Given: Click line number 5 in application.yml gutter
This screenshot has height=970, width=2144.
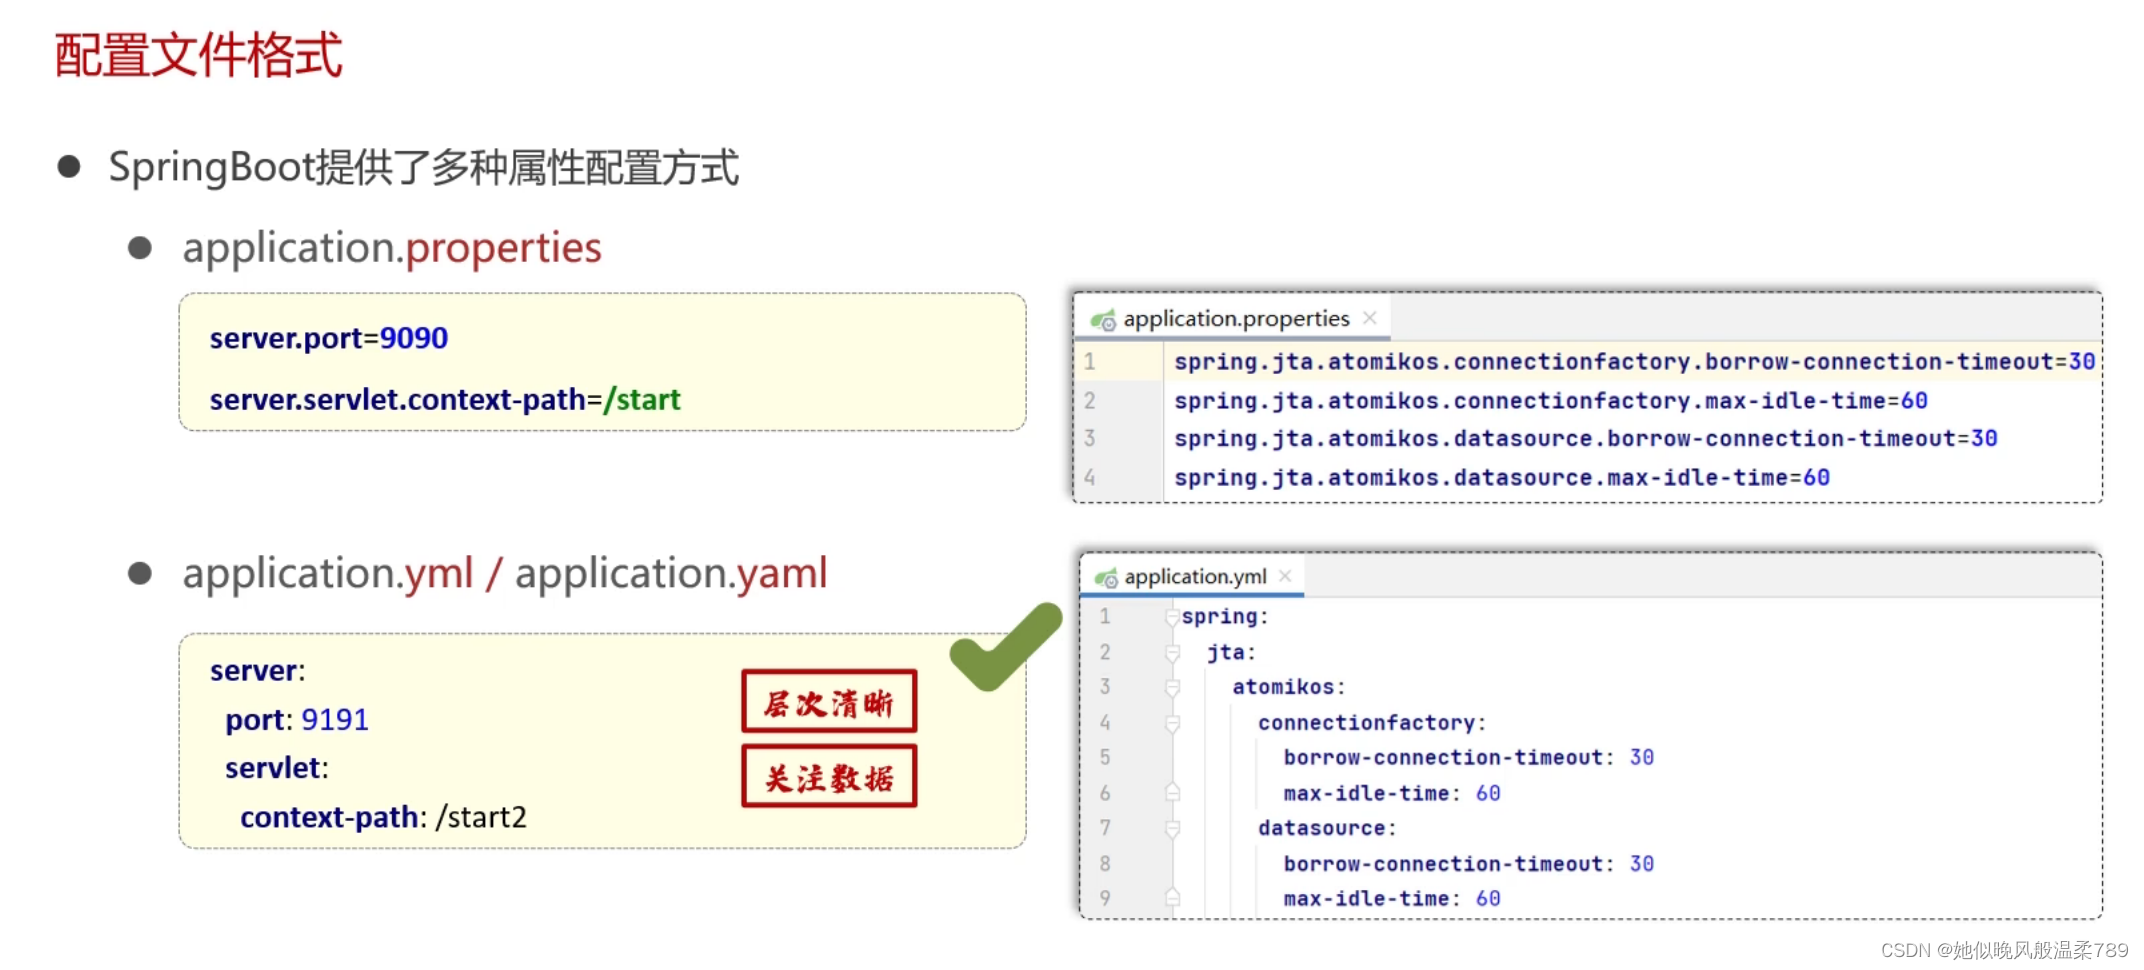Looking at the screenshot, I should point(1105,758).
